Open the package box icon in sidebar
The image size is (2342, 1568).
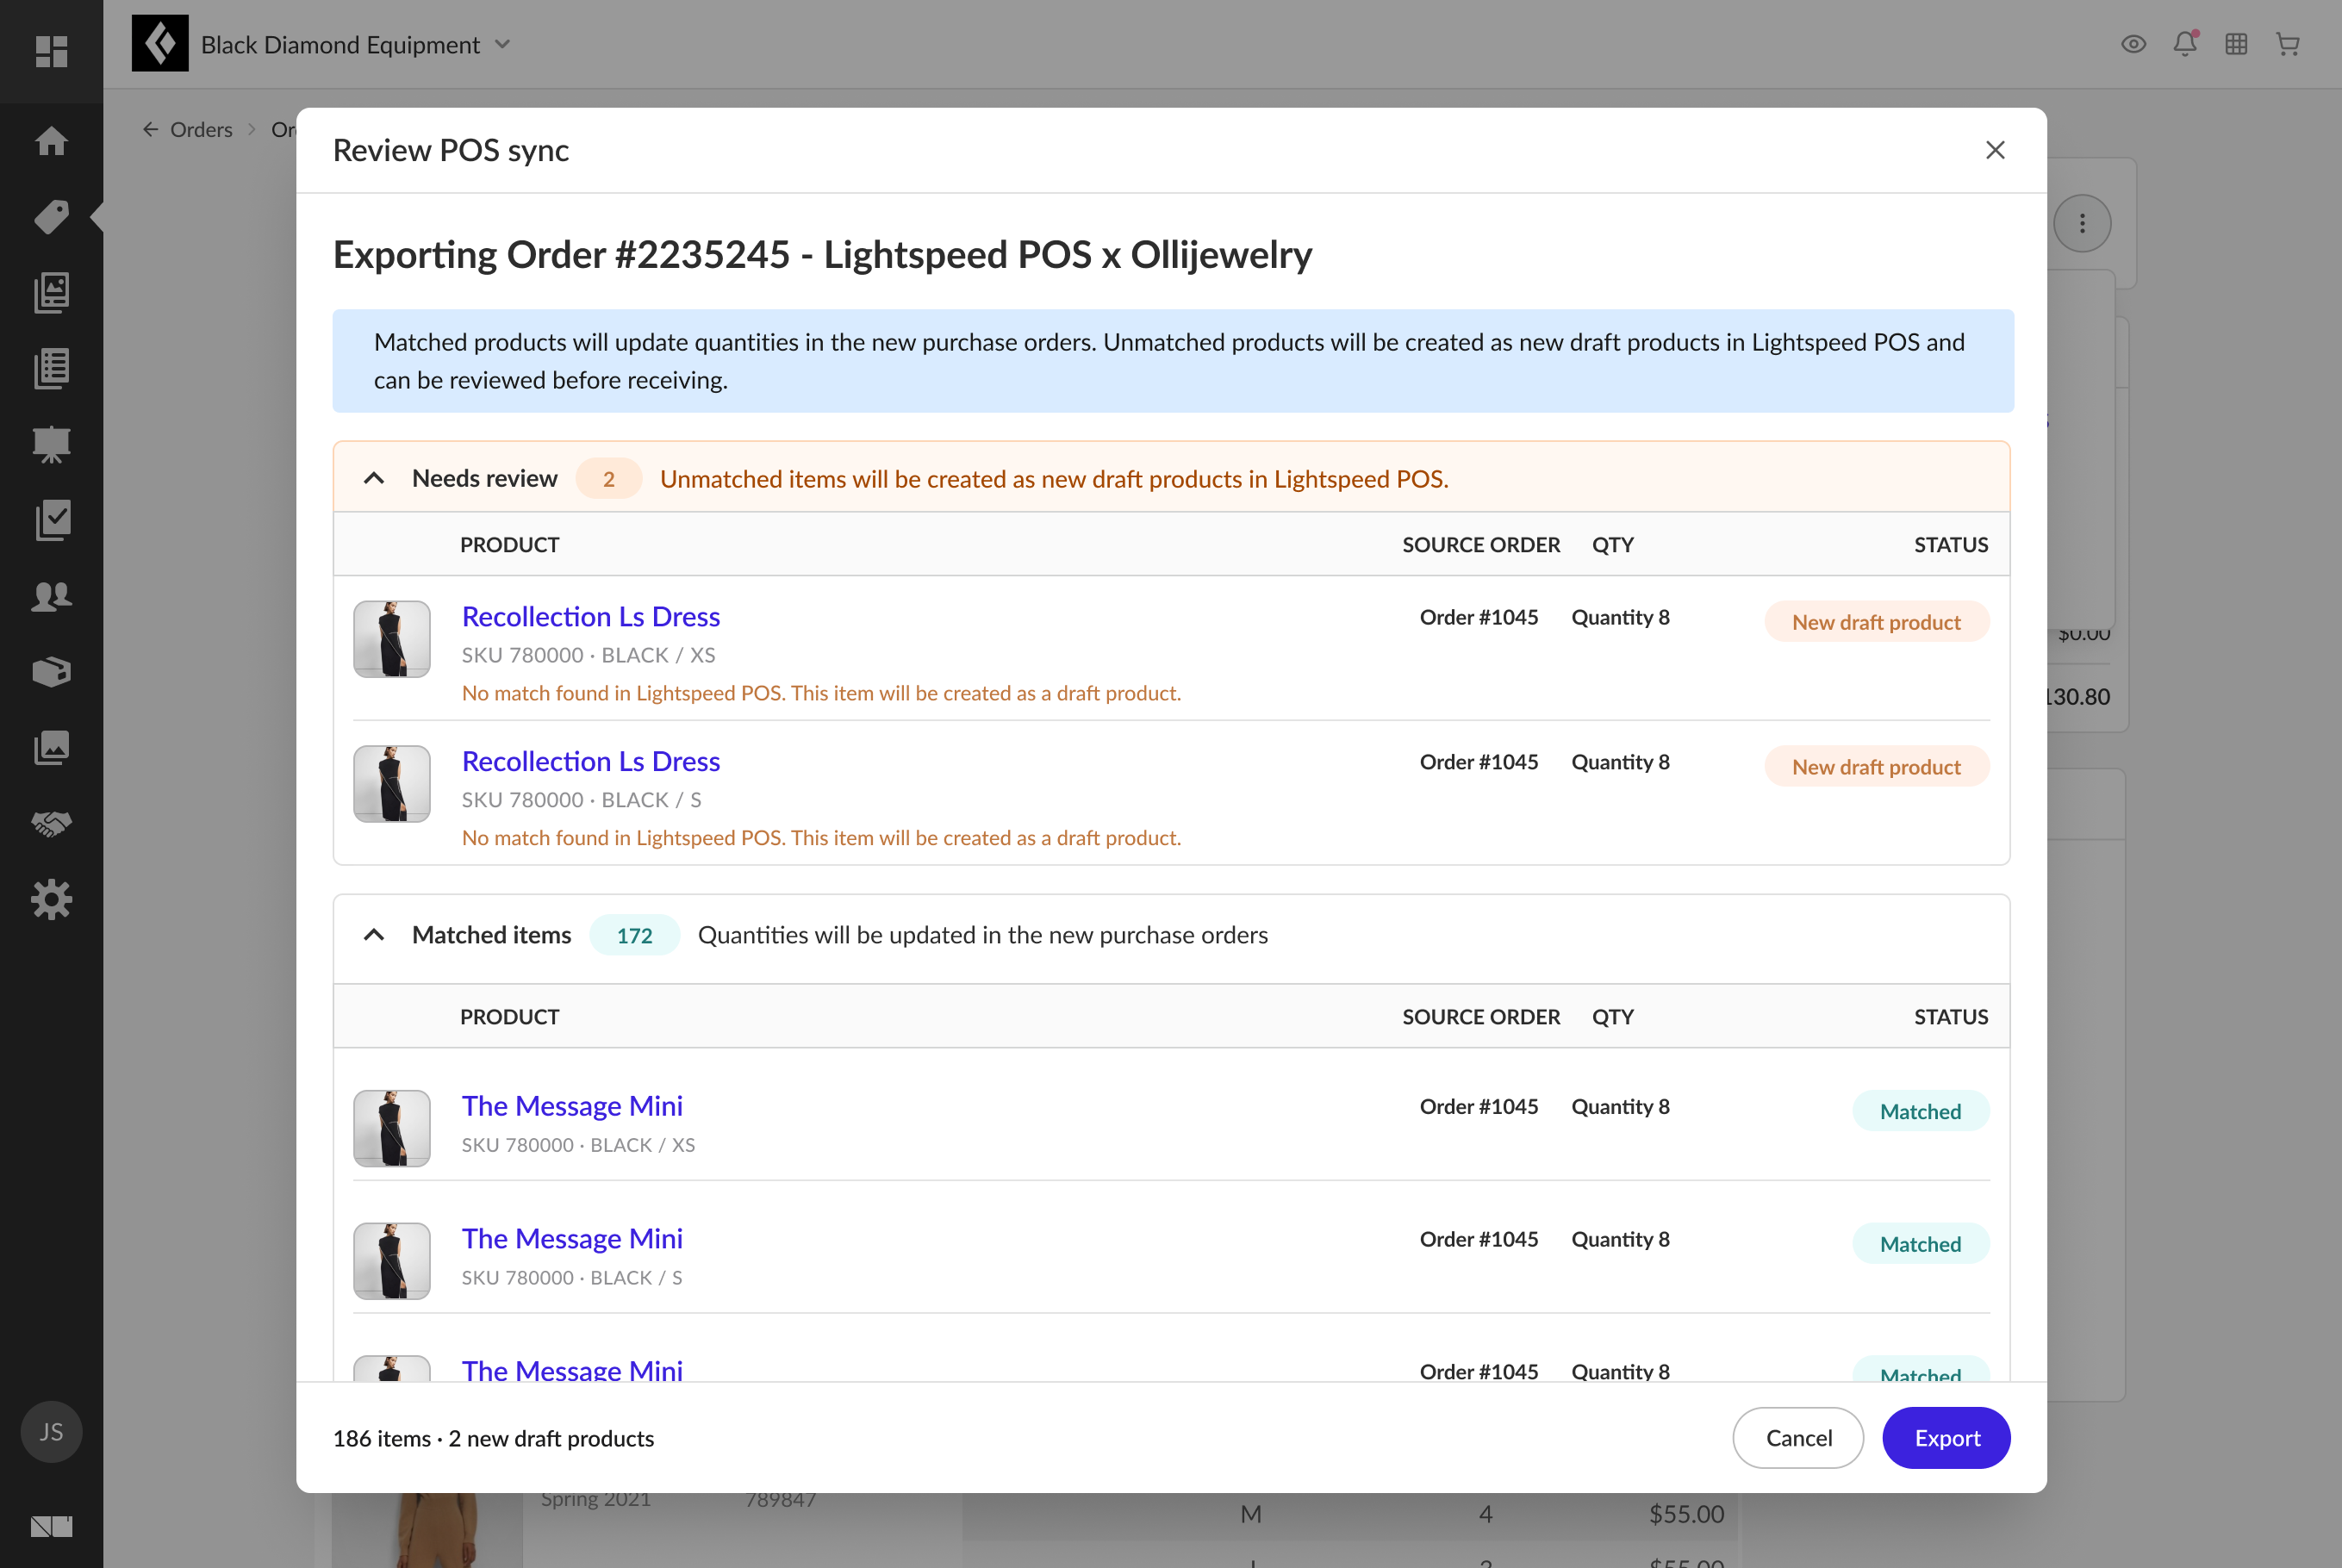click(x=51, y=672)
